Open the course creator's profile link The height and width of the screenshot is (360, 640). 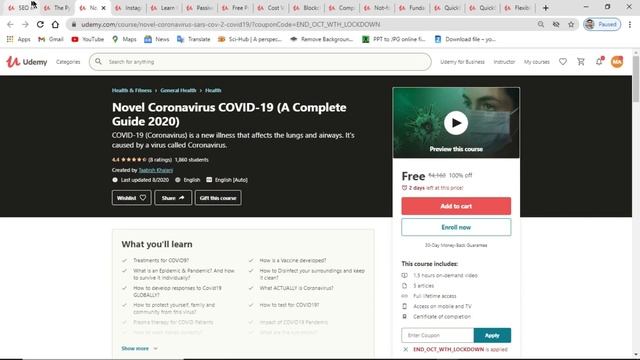coord(156,170)
